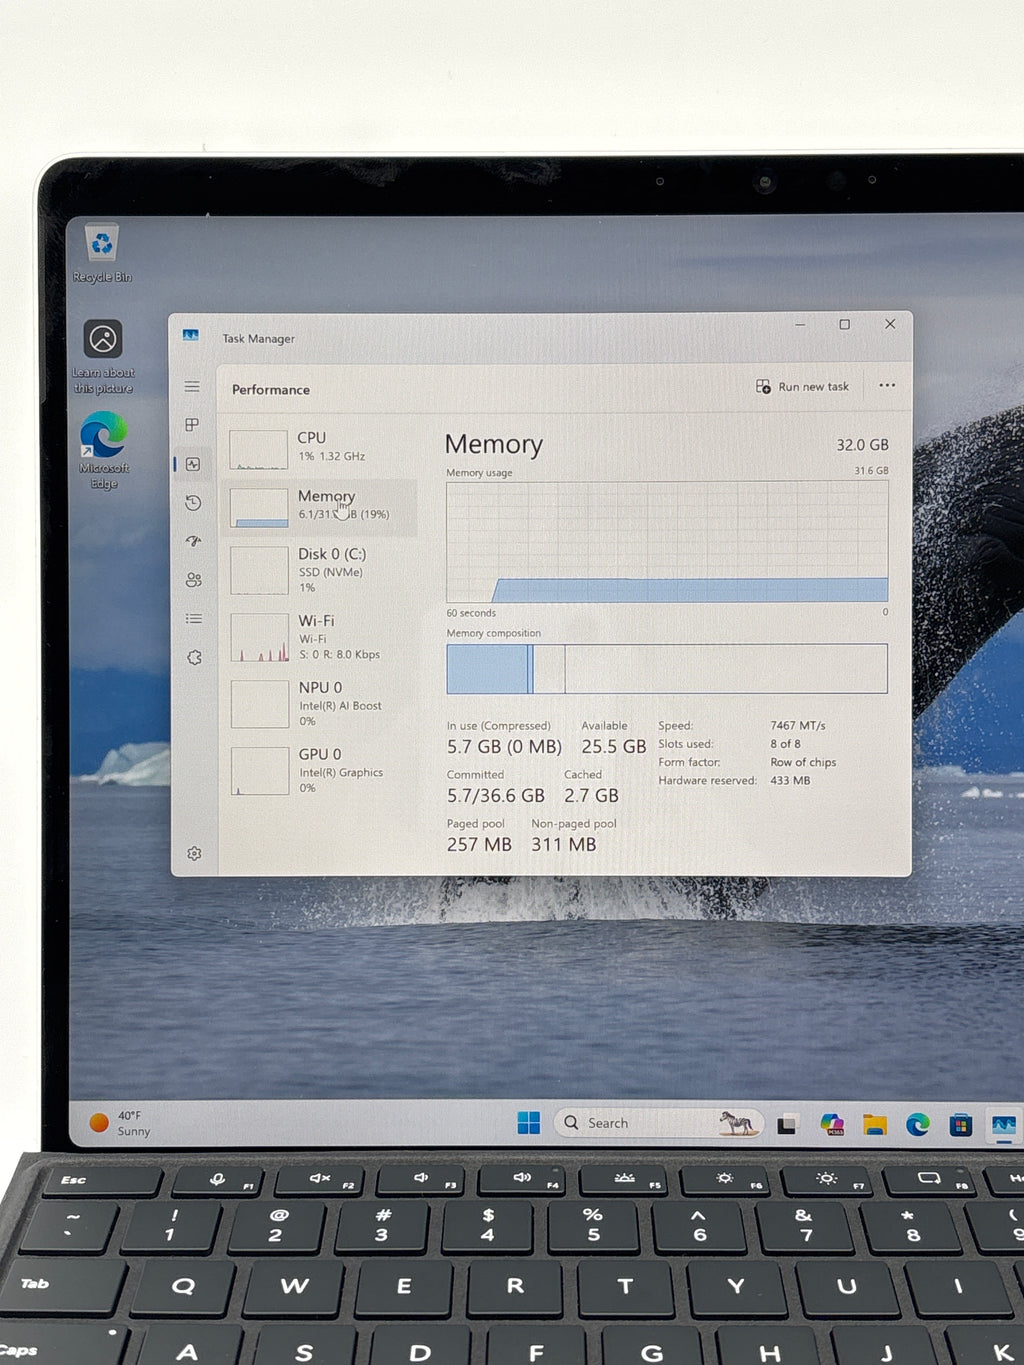Screen dimensions: 1024x1365
Task: Click Run new task button
Action: coord(802,386)
